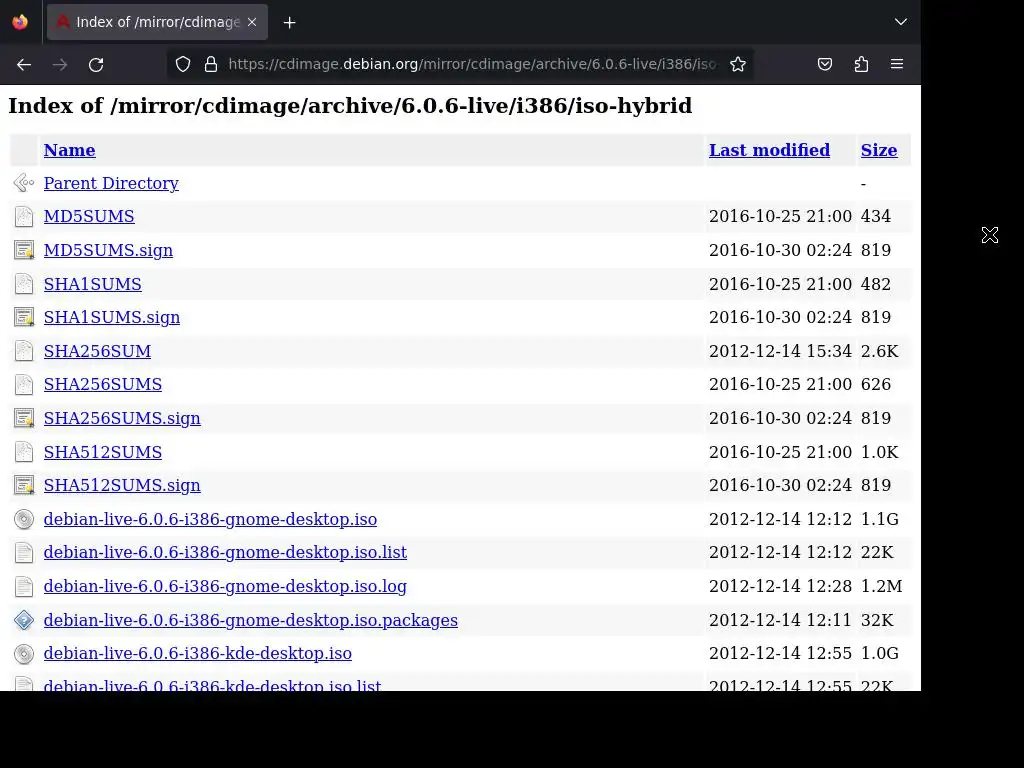
Task: Click the file icon beside SHA256SUM
Action: pos(24,351)
